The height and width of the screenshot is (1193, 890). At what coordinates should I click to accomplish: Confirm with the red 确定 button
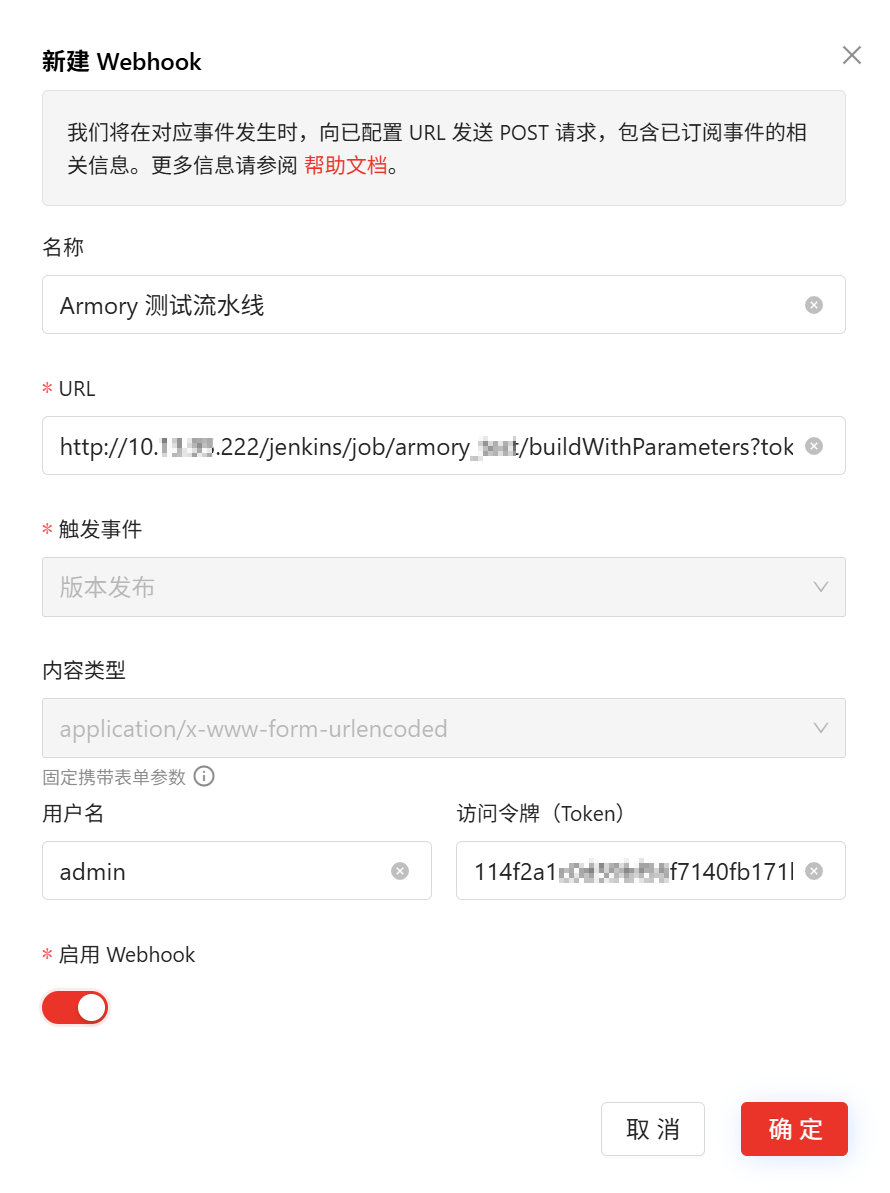794,1129
